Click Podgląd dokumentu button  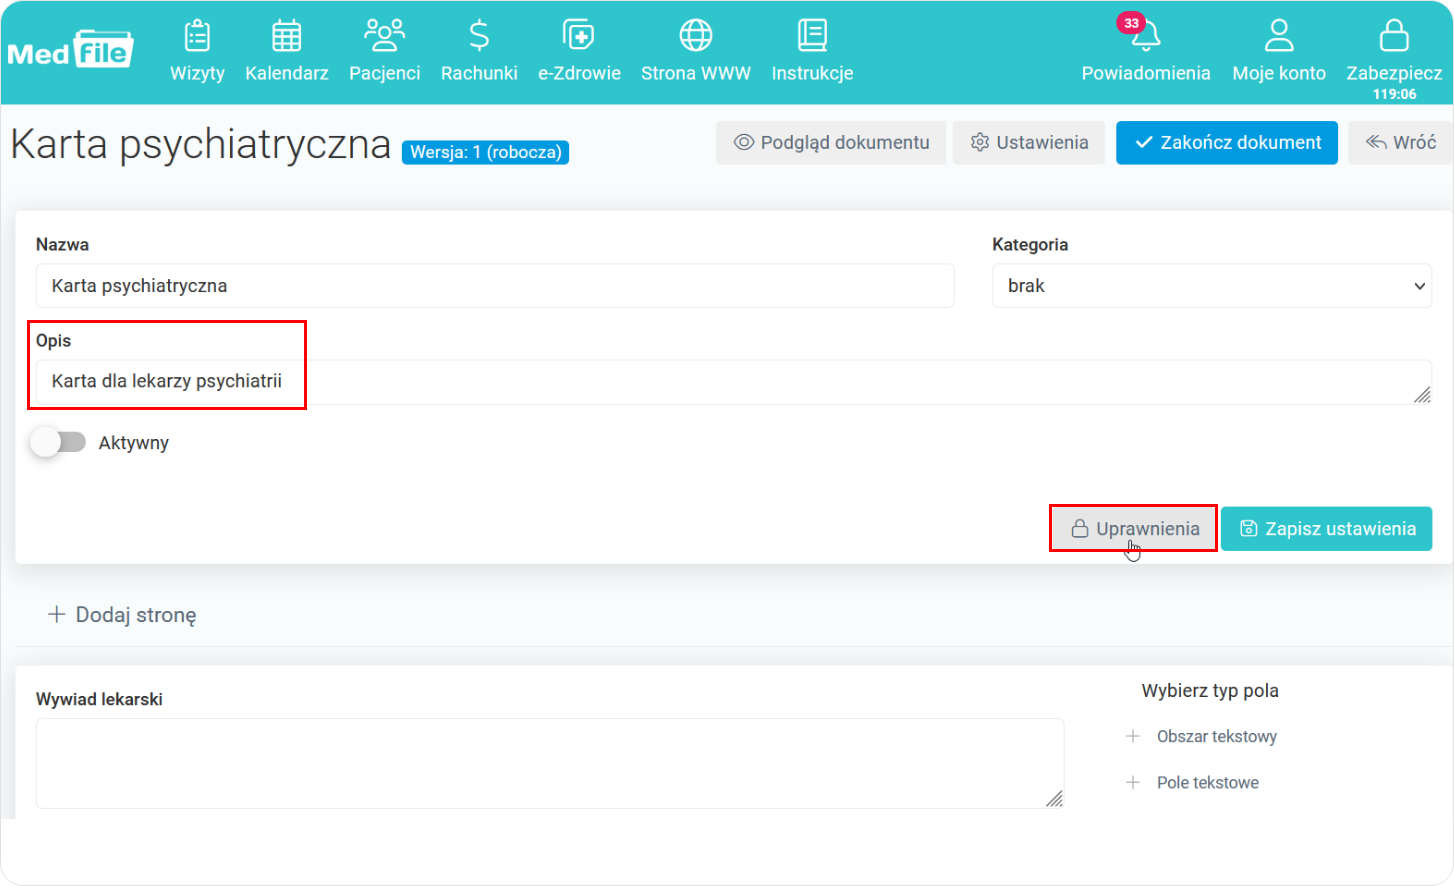tap(831, 143)
